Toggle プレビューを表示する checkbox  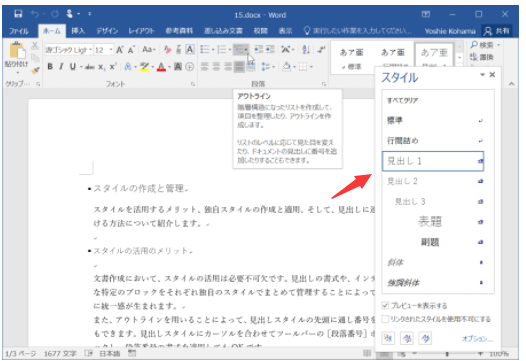point(385,305)
